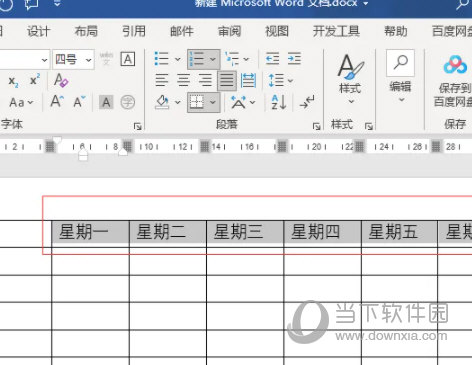Click the multilevel list icon

pos(232,59)
